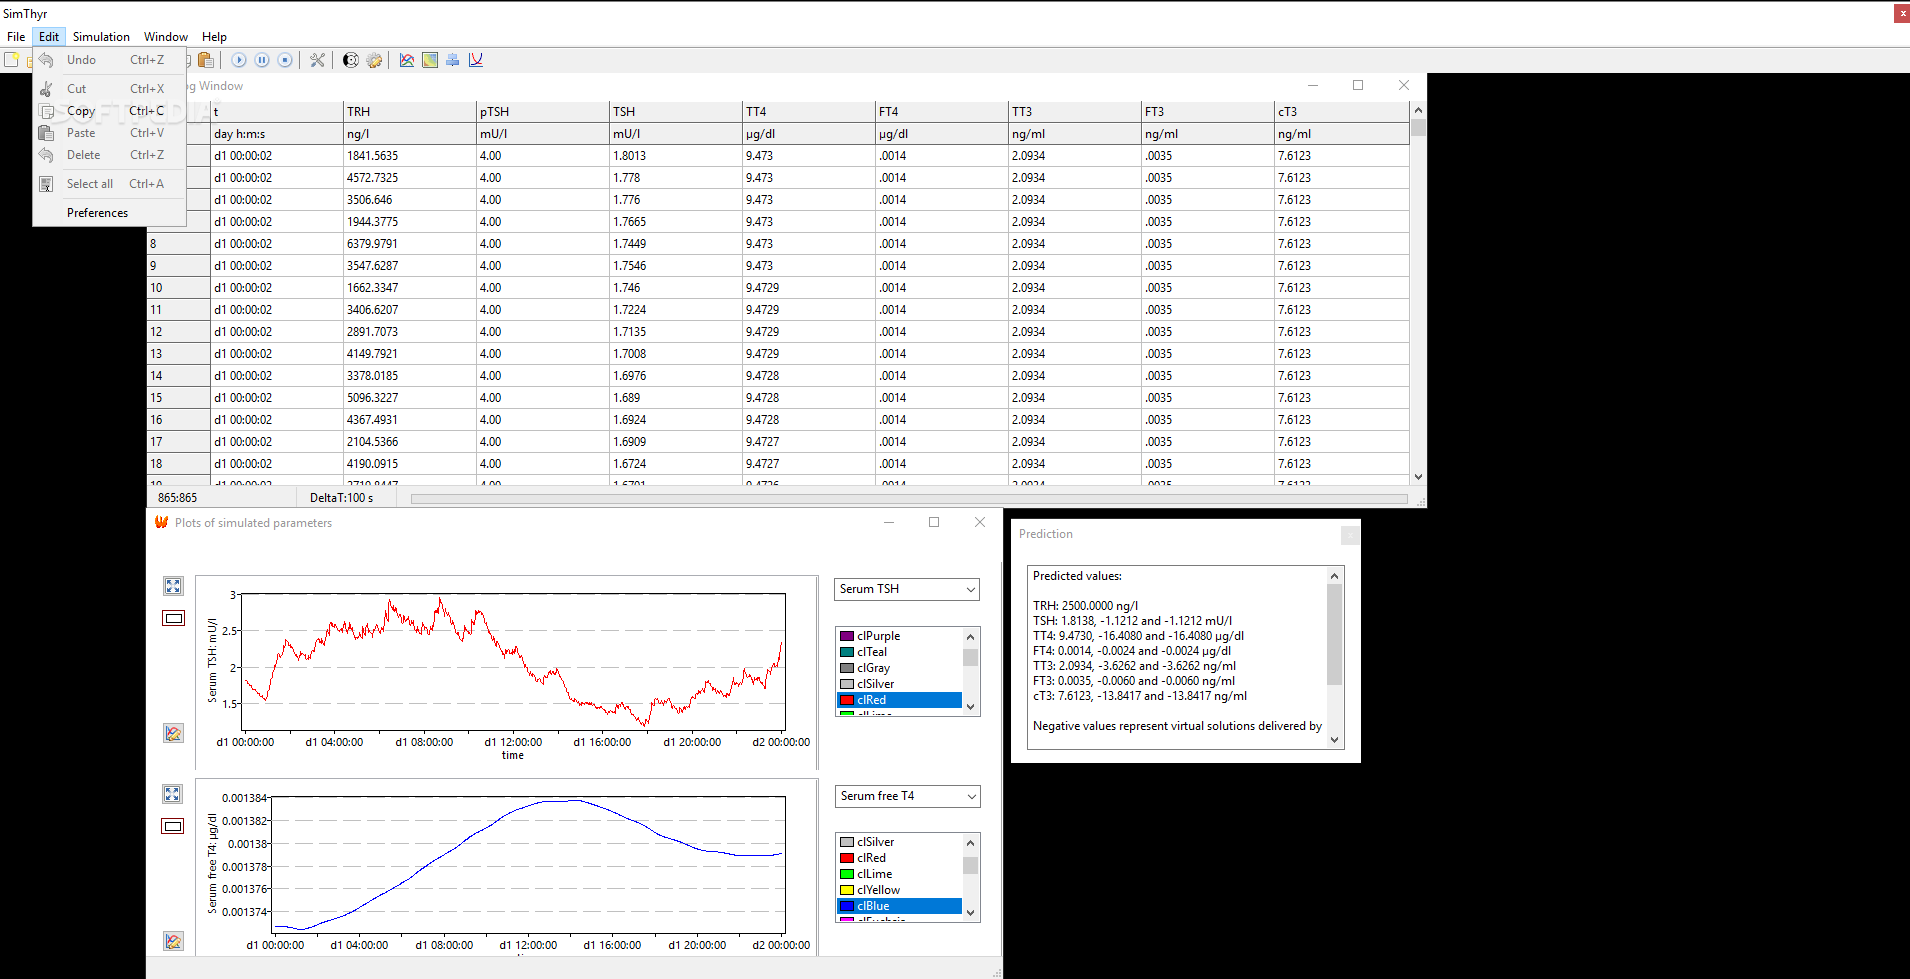Open the gear with pencil settings icon
Image resolution: width=1910 pixels, height=979 pixels.
[374, 60]
